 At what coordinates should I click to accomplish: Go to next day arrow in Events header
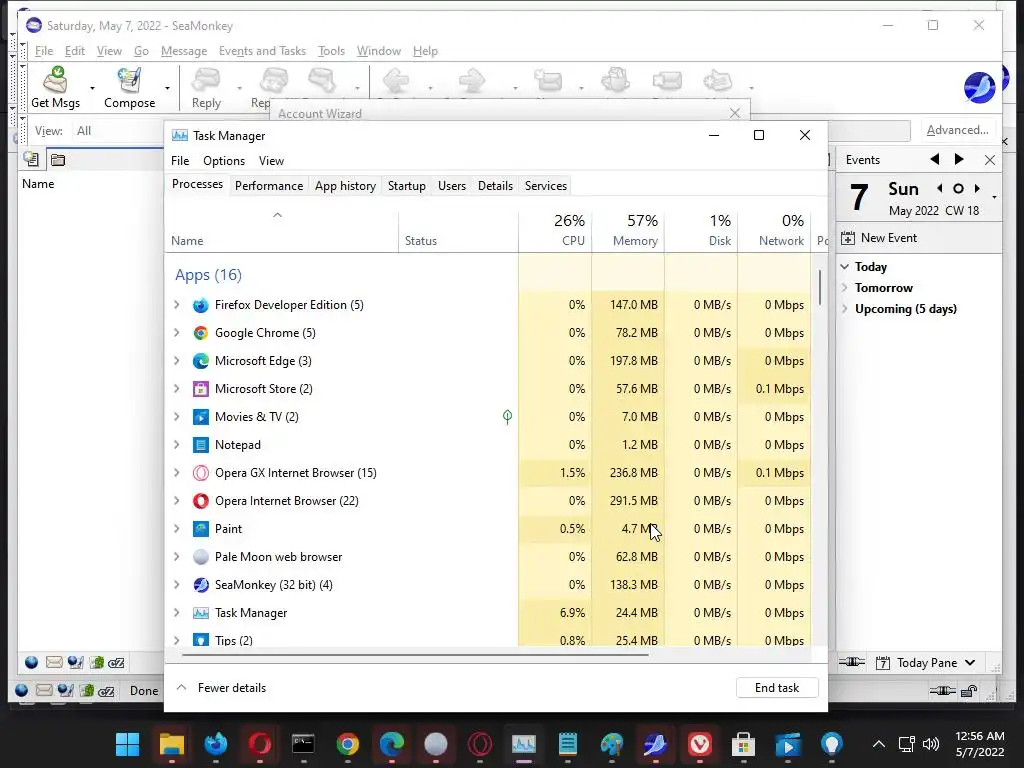[959, 159]
